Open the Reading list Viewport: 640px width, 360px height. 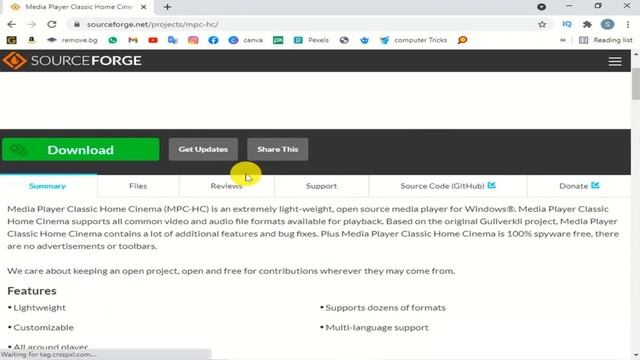tap(606, 40)
